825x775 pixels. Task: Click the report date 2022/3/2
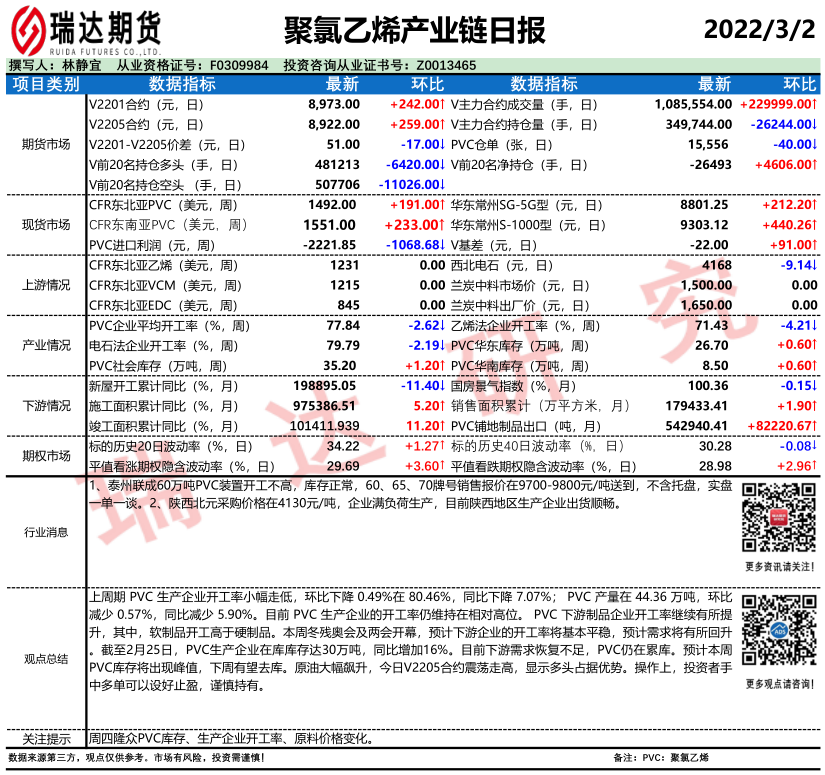[x=759, y=29]
